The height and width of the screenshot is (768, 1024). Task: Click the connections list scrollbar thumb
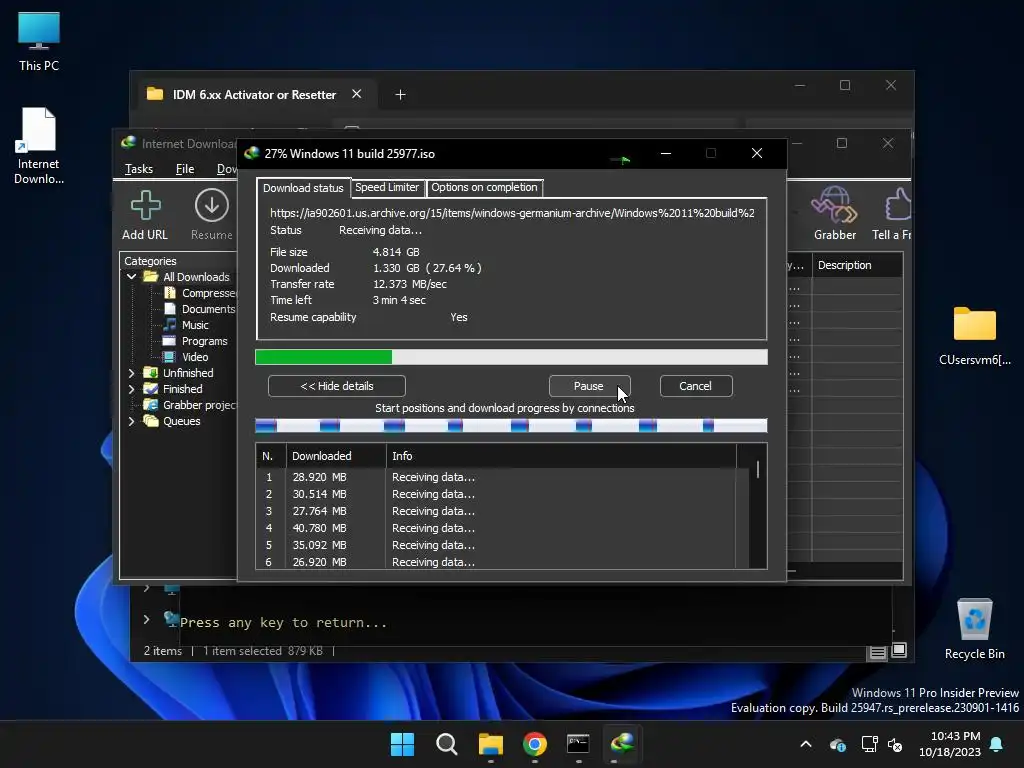[x=758, y=470]
